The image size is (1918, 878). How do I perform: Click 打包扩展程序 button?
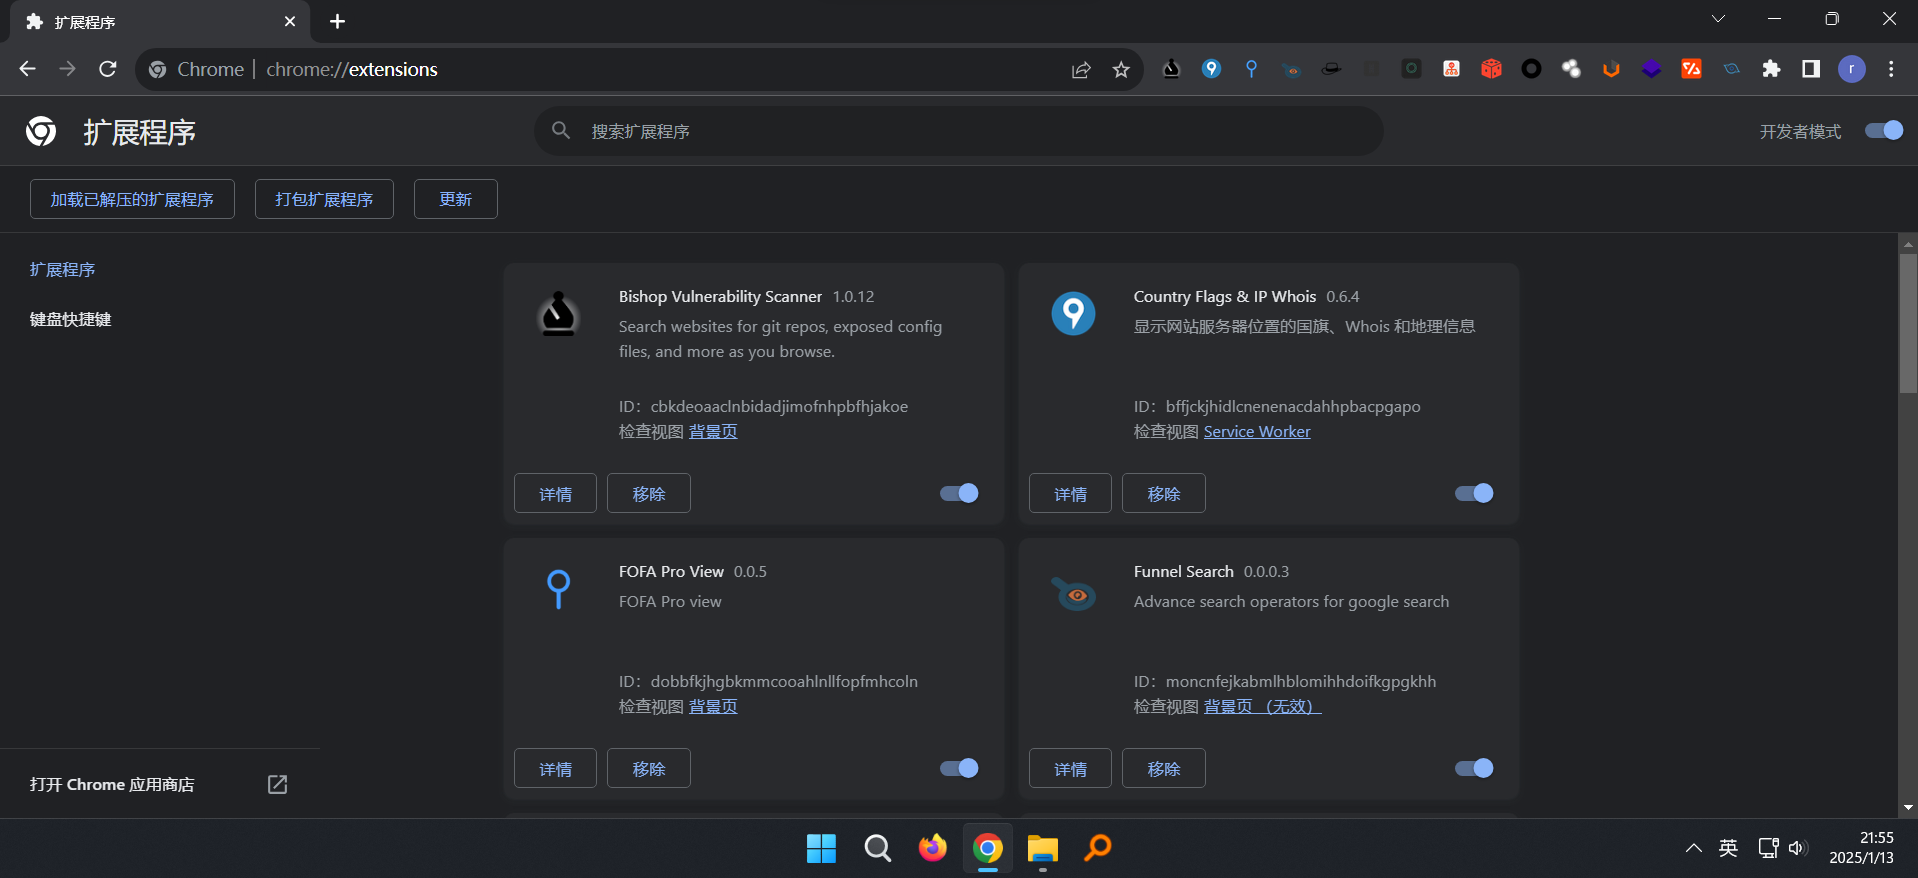(x=324, y=199)
